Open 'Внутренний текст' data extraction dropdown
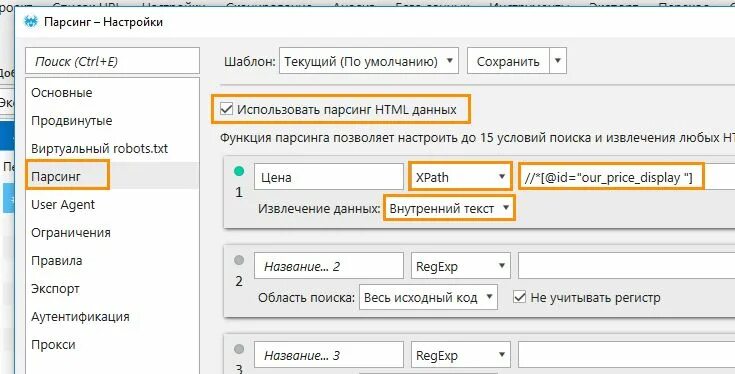 (449, 209)
